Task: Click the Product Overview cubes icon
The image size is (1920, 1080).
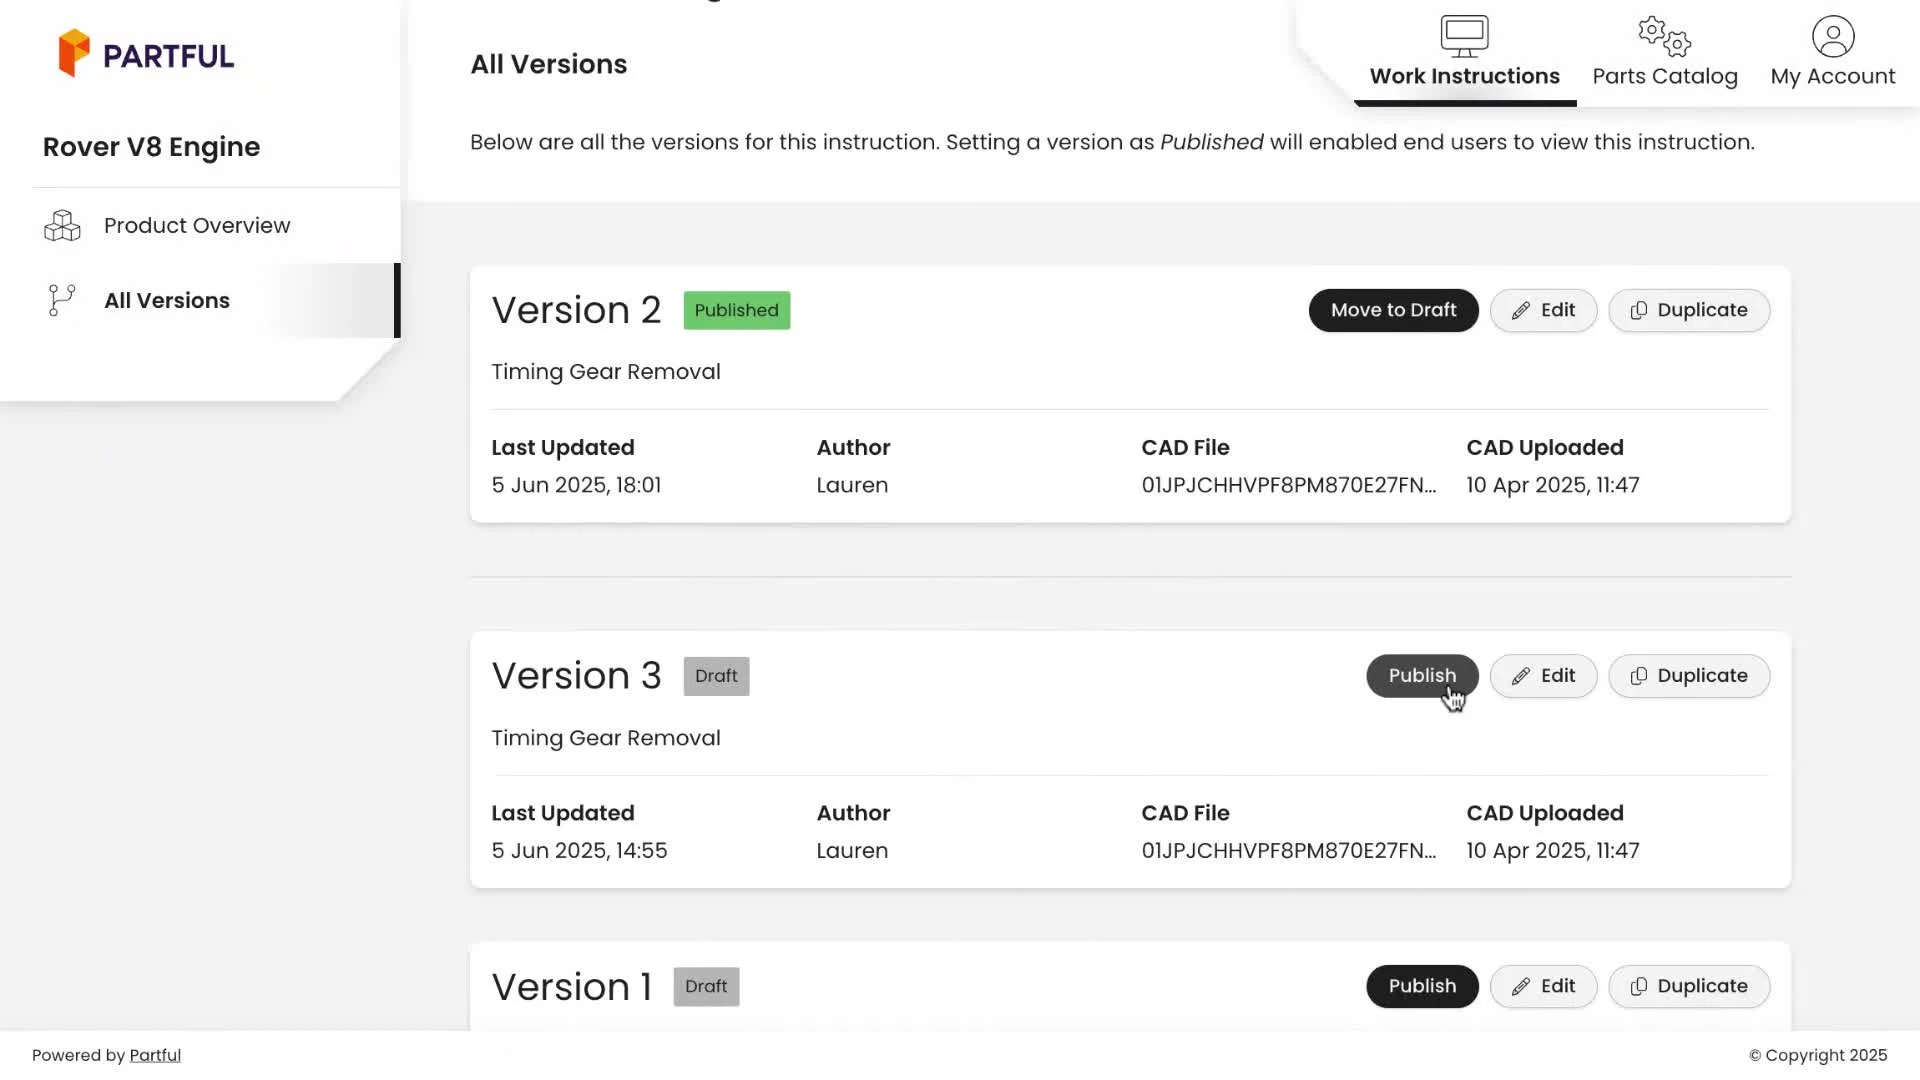Action: [x=62, y=226]
